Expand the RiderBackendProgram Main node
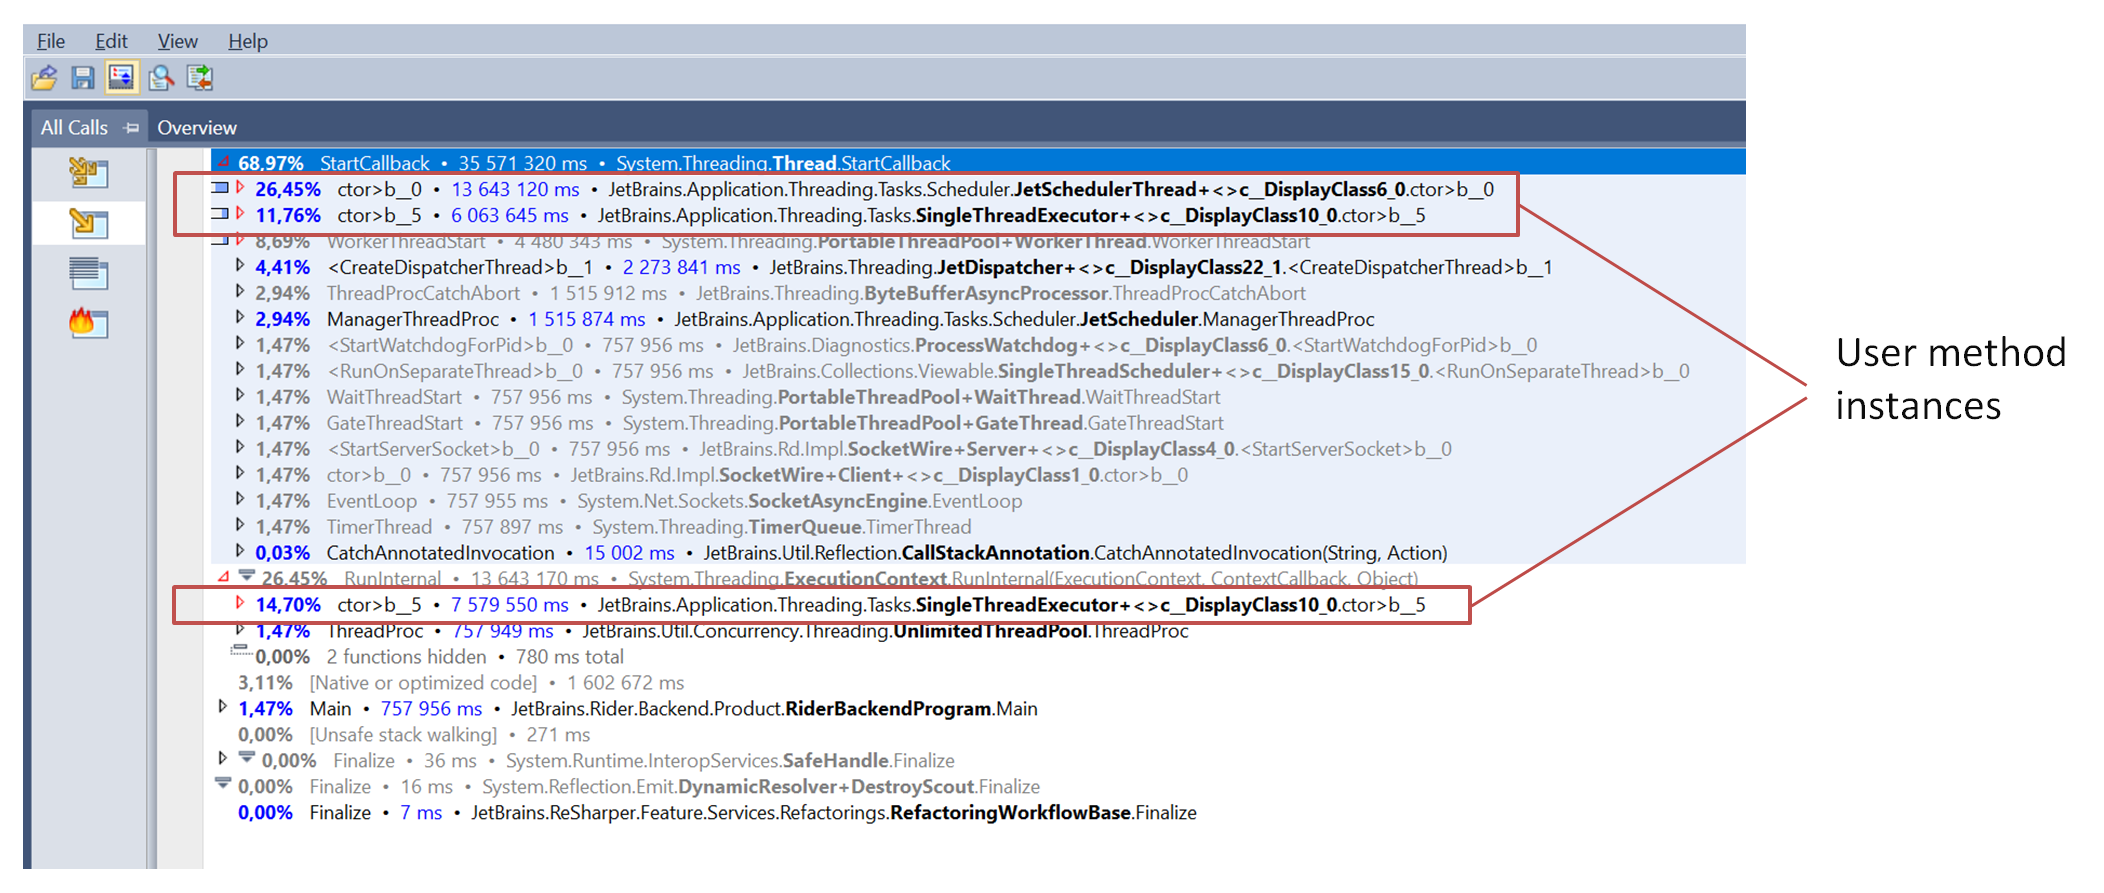The image size is (2104, 893). coord(223,707)
